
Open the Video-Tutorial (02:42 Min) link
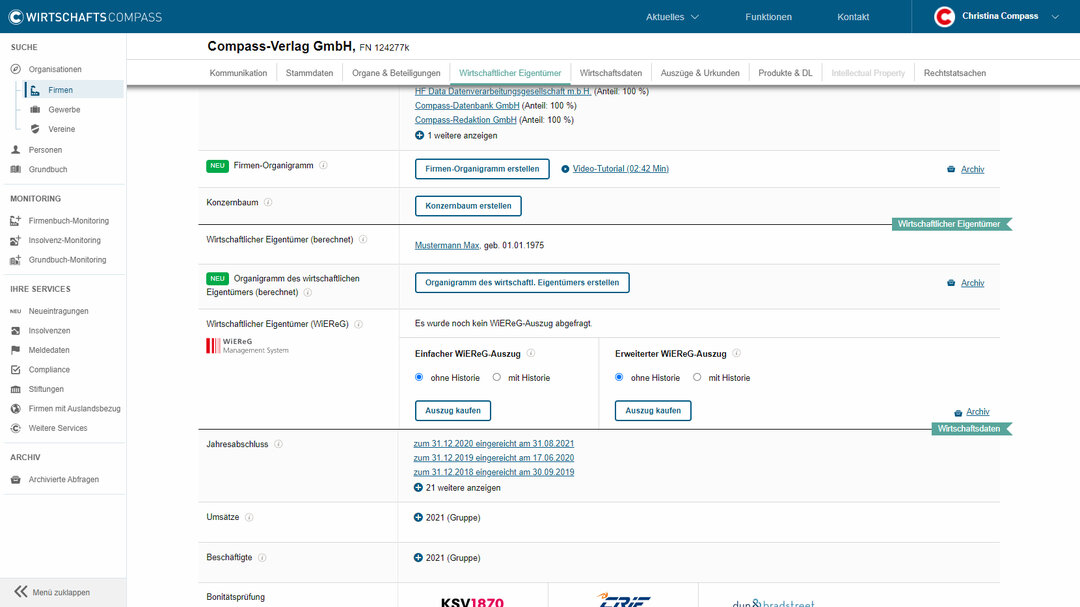[x=621, y=169]
